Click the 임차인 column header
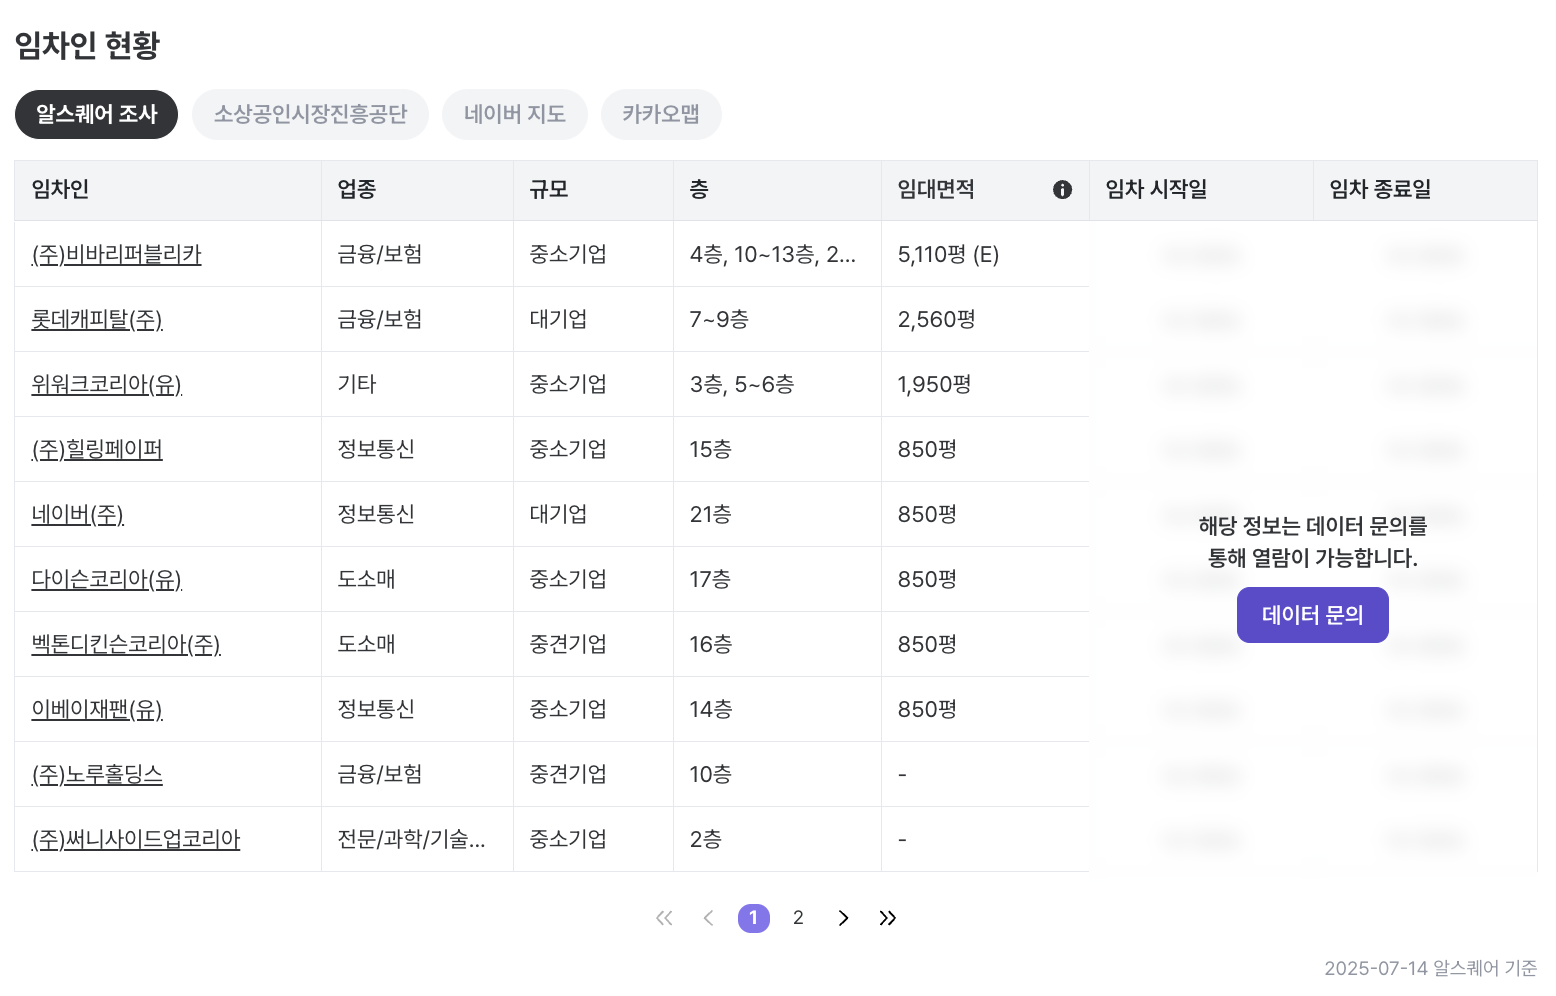The height and width of the screenshot is (996, 1556). (60, 190)
